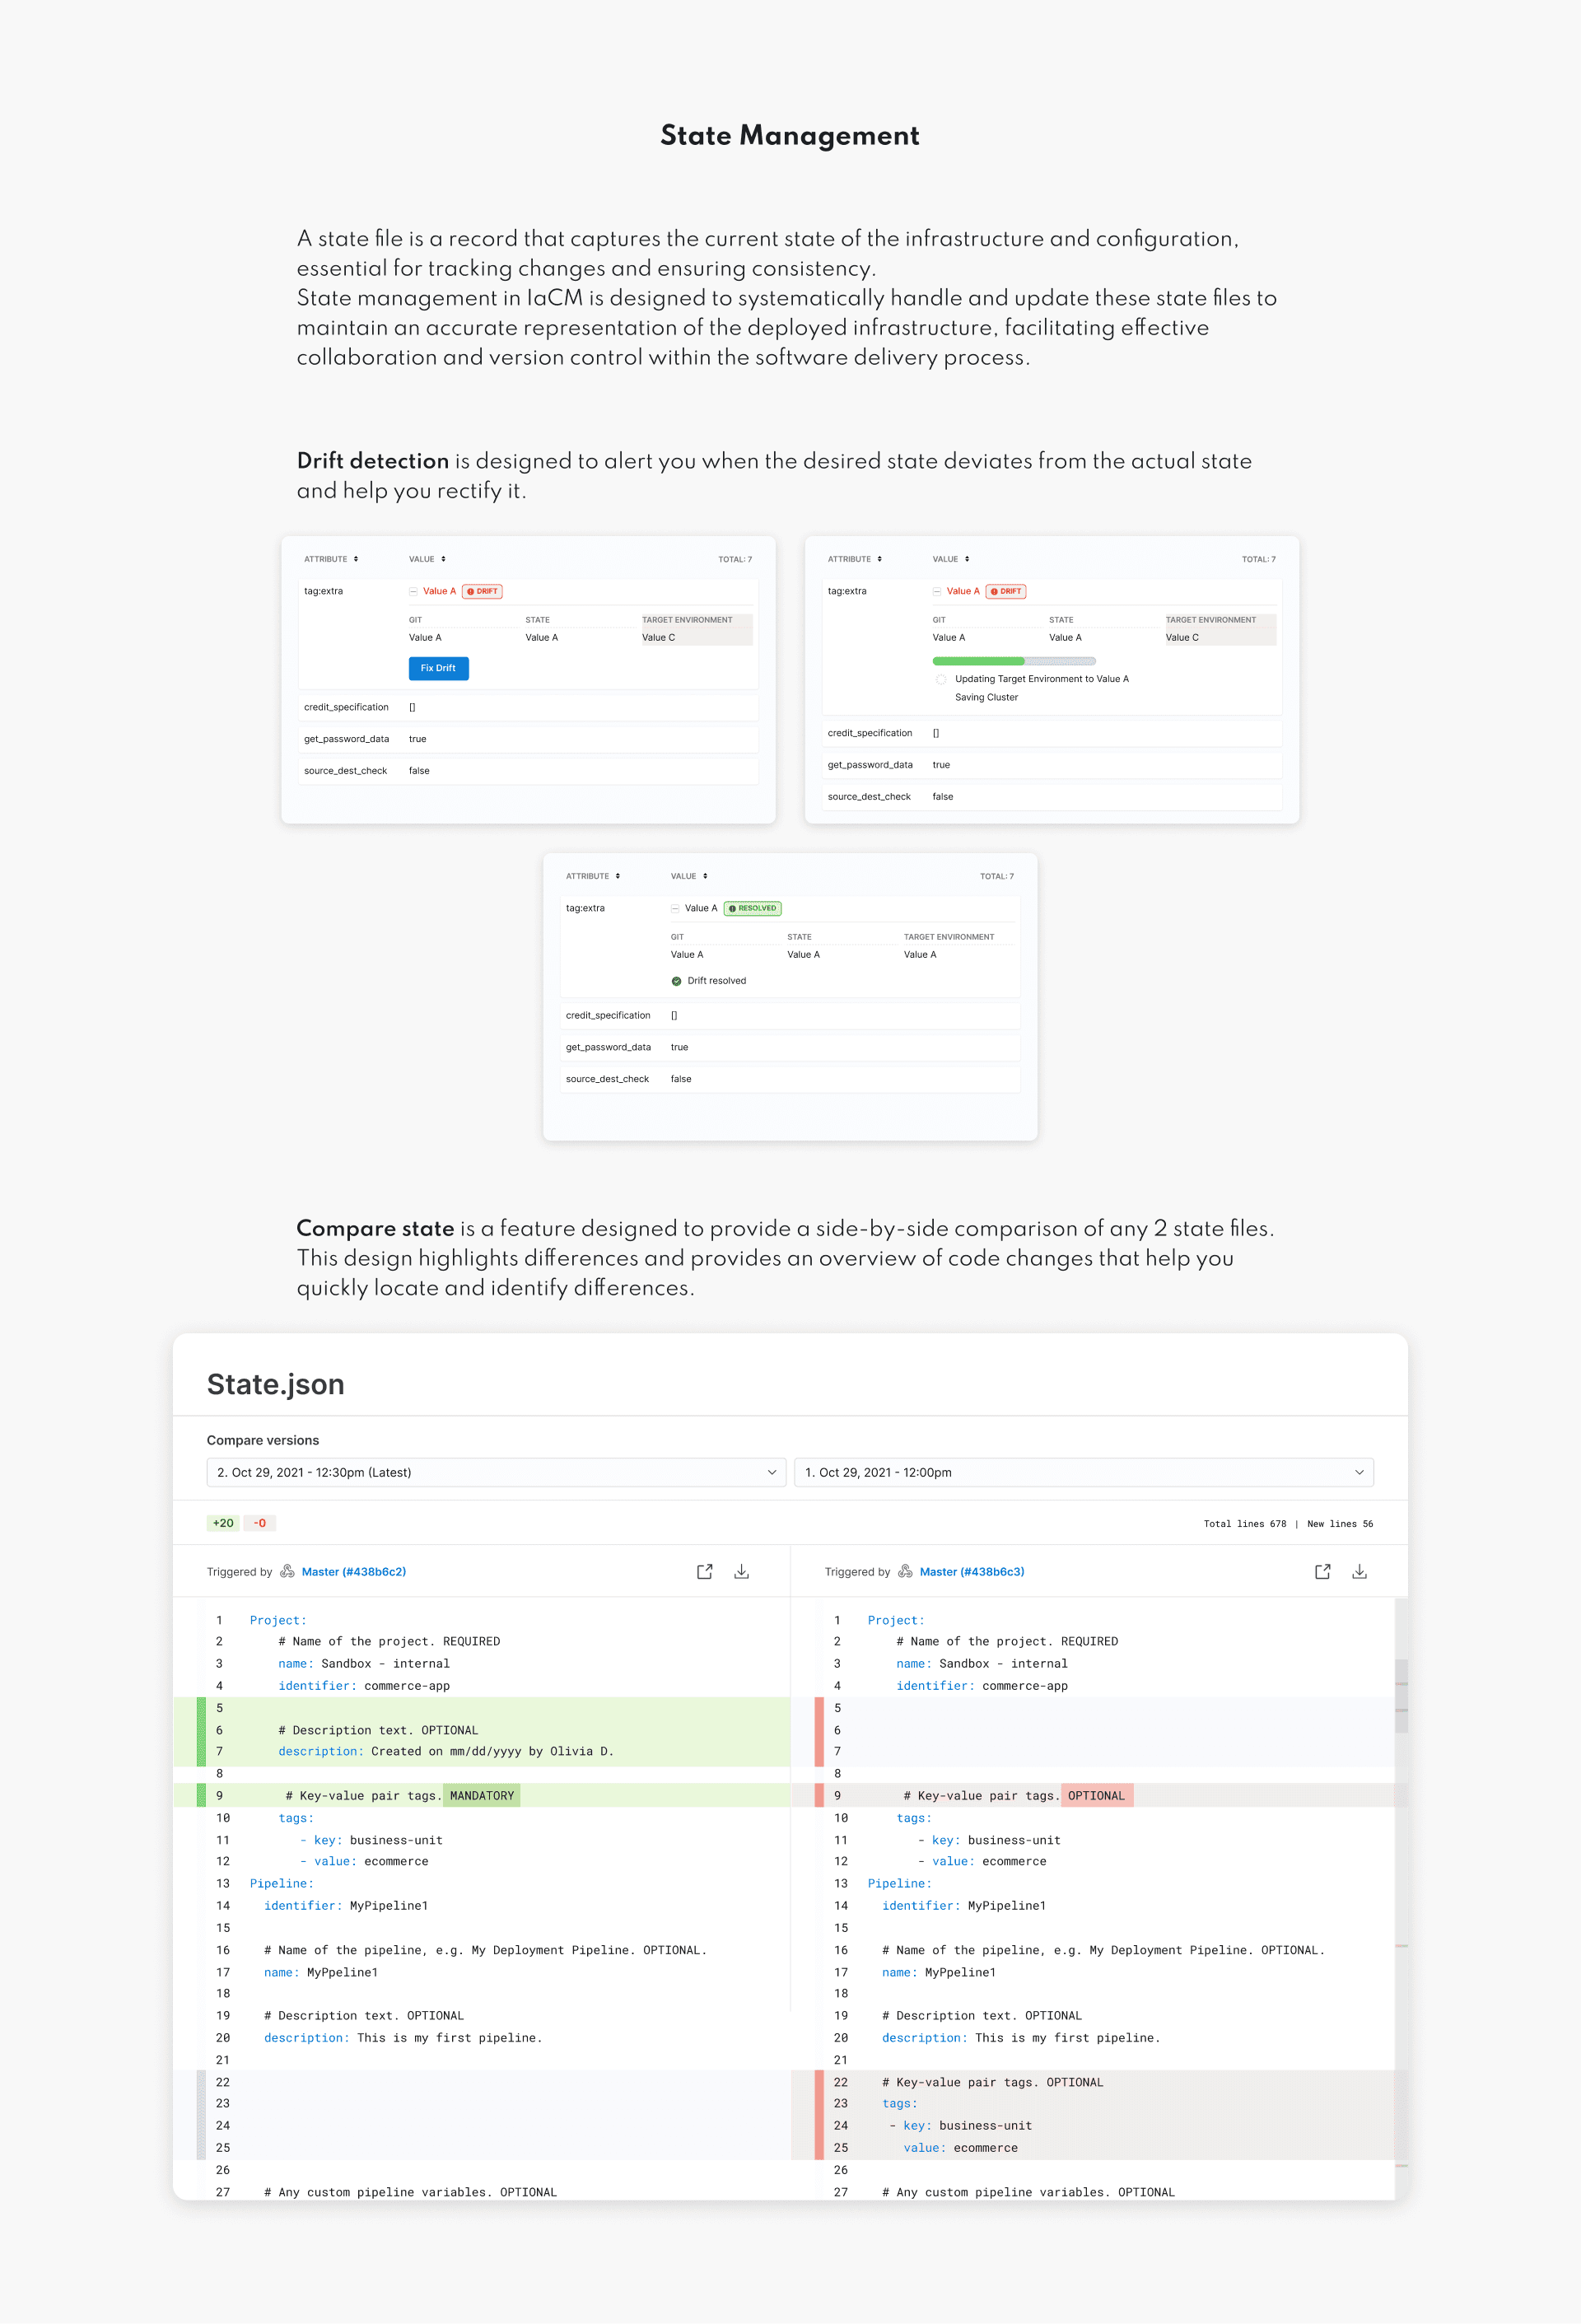Open external link icon in left diff pane

tap(704, 1571)
